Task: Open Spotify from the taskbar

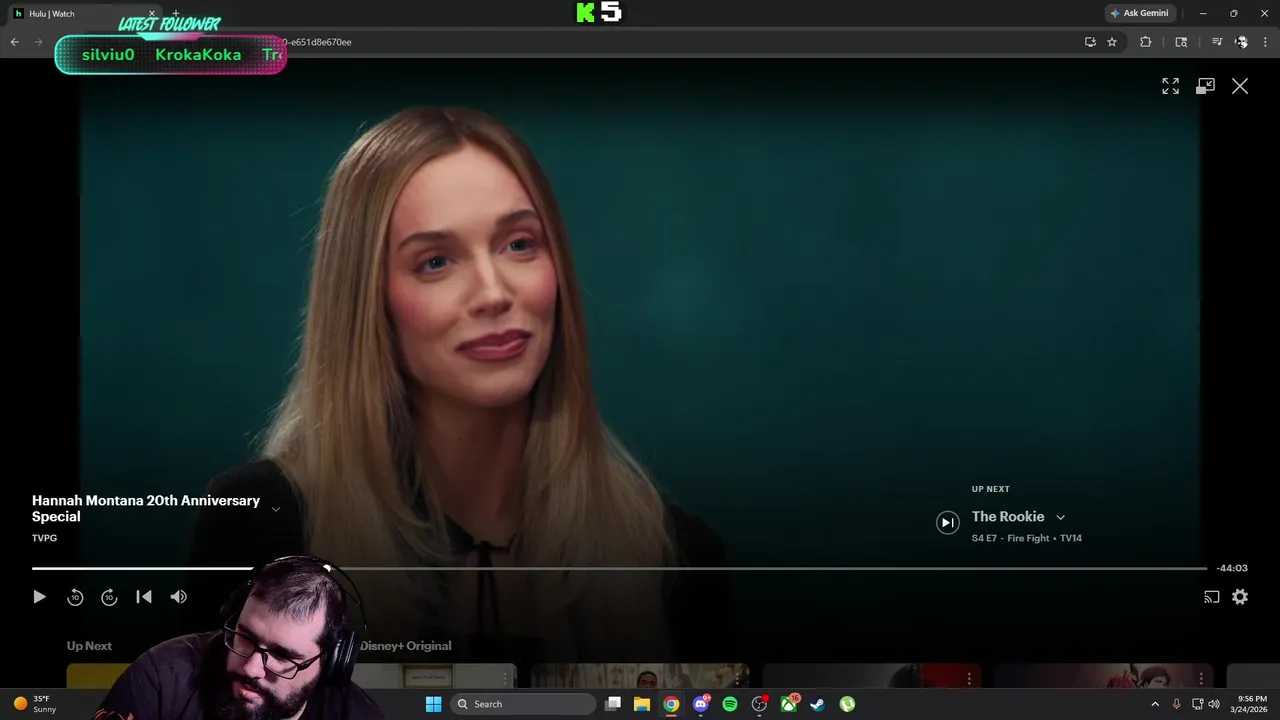Action: pyautogui.click(x=730, y=704)
